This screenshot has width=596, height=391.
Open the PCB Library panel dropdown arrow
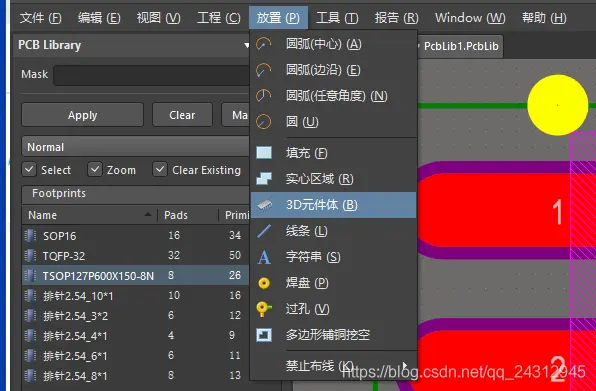[x=246, y=46]
